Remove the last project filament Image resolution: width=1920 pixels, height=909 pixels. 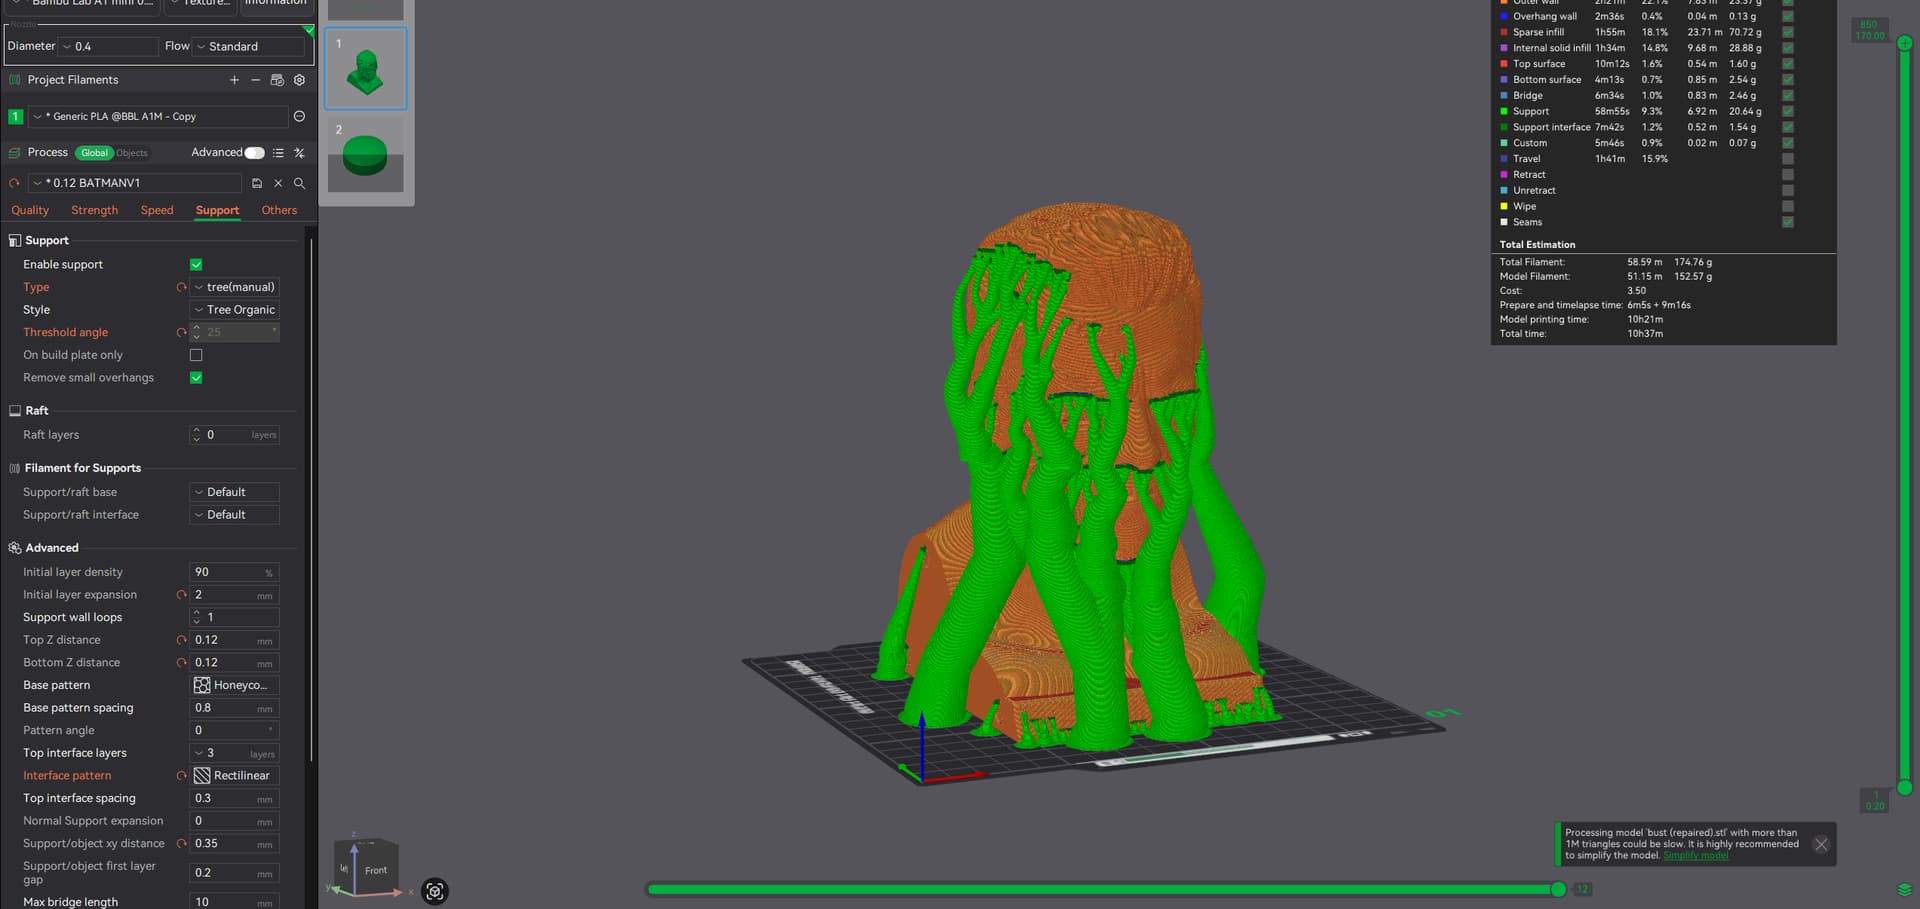[255, 80]
